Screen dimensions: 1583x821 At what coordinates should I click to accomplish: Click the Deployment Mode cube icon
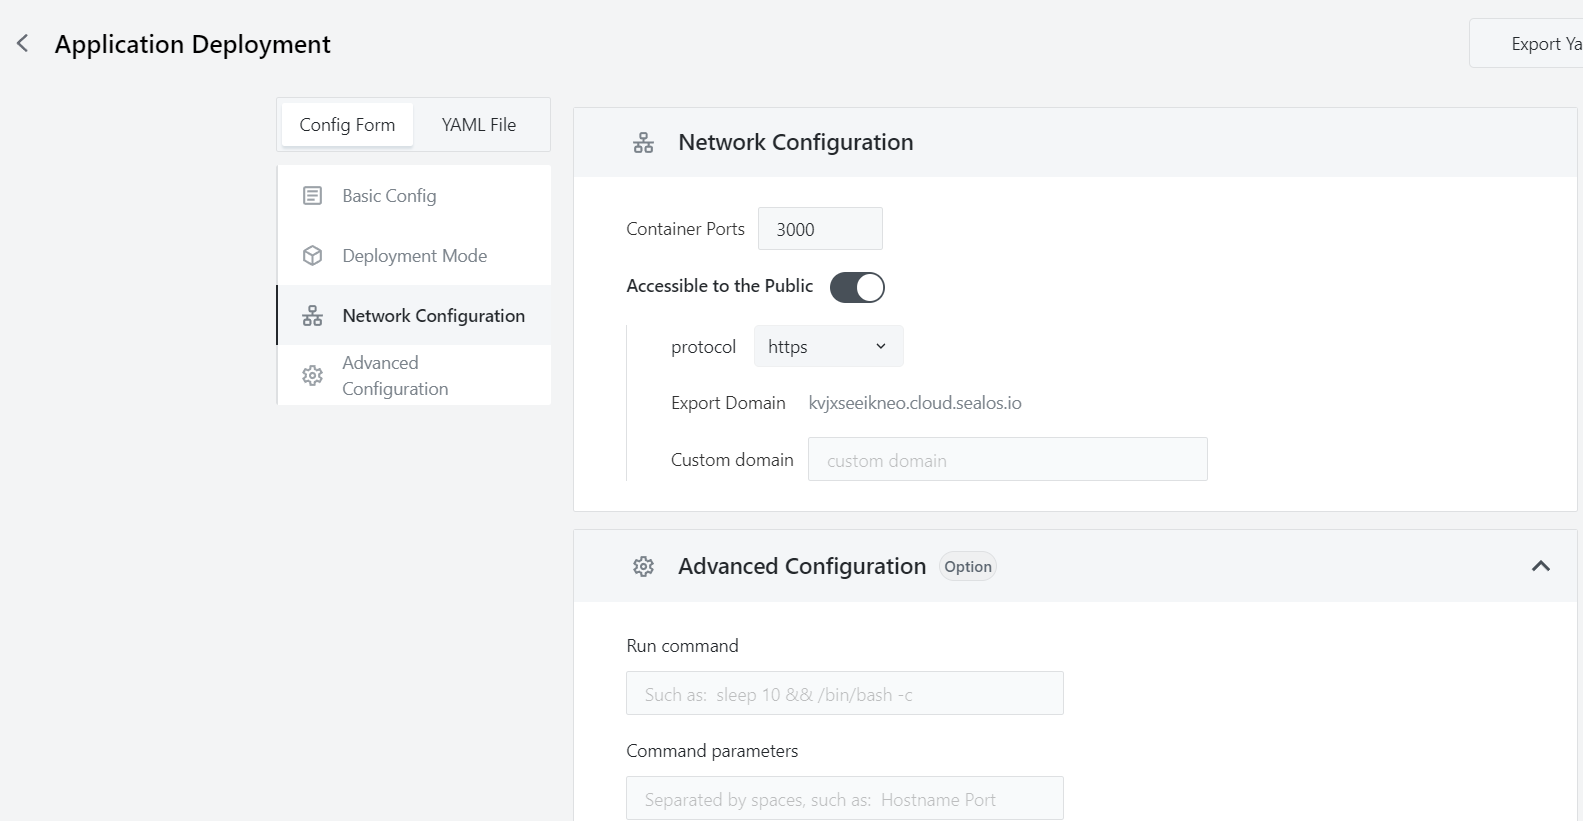[312, 256]
